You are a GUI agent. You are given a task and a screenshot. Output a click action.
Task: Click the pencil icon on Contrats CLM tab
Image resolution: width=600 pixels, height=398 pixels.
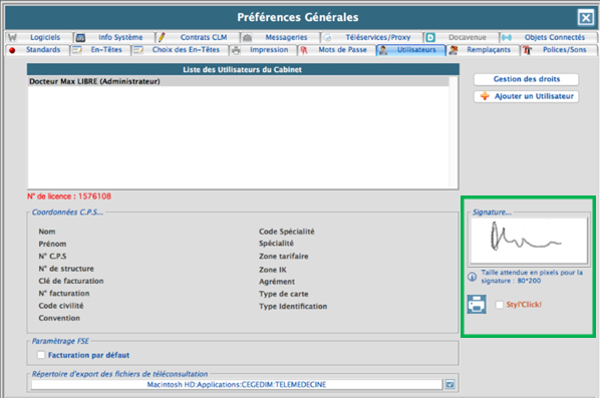(x=161, y=37)
